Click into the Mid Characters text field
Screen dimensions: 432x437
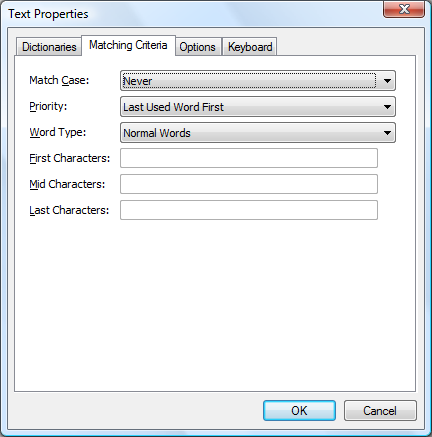pos(249,184)
